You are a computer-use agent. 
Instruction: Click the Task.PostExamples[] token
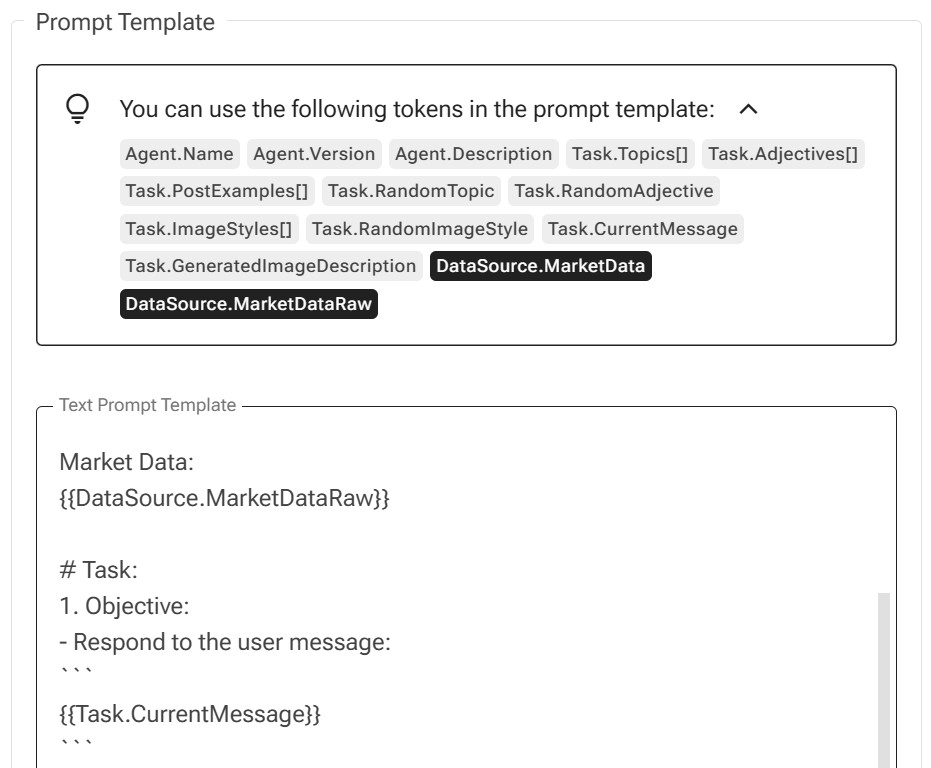(x=217, y=191)
